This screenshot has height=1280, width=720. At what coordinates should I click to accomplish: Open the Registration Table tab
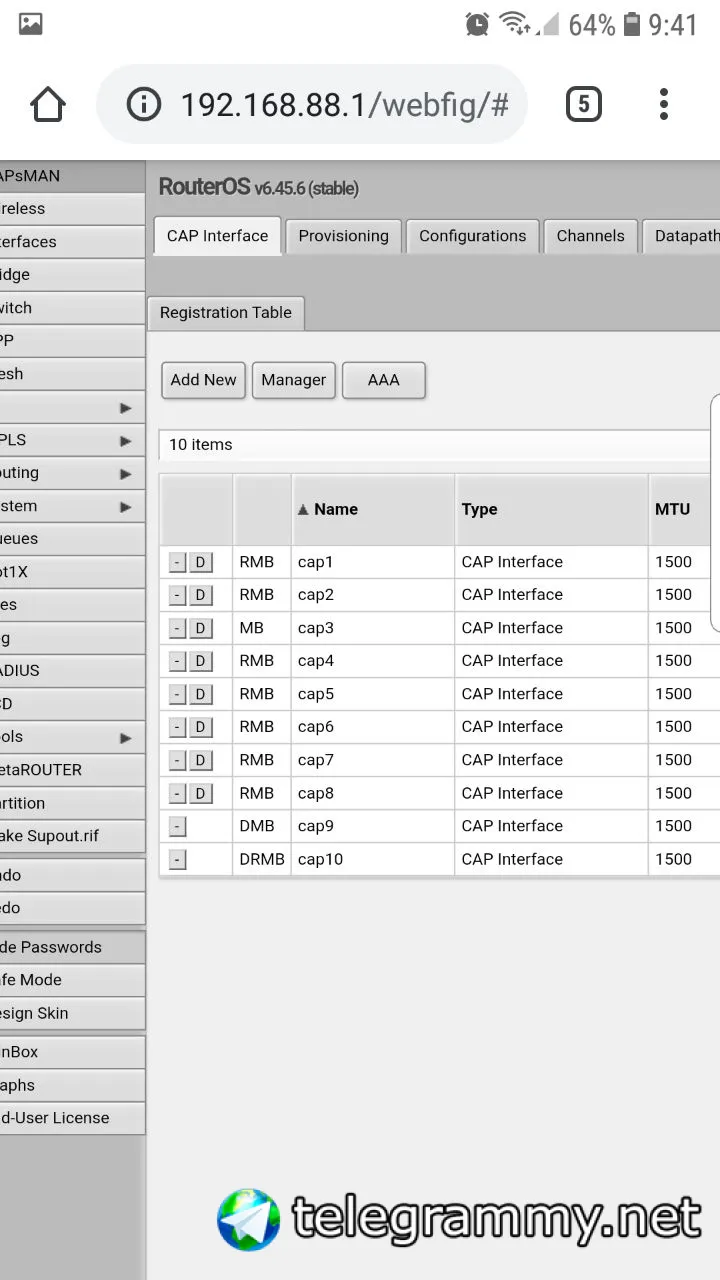coord(225,313)
